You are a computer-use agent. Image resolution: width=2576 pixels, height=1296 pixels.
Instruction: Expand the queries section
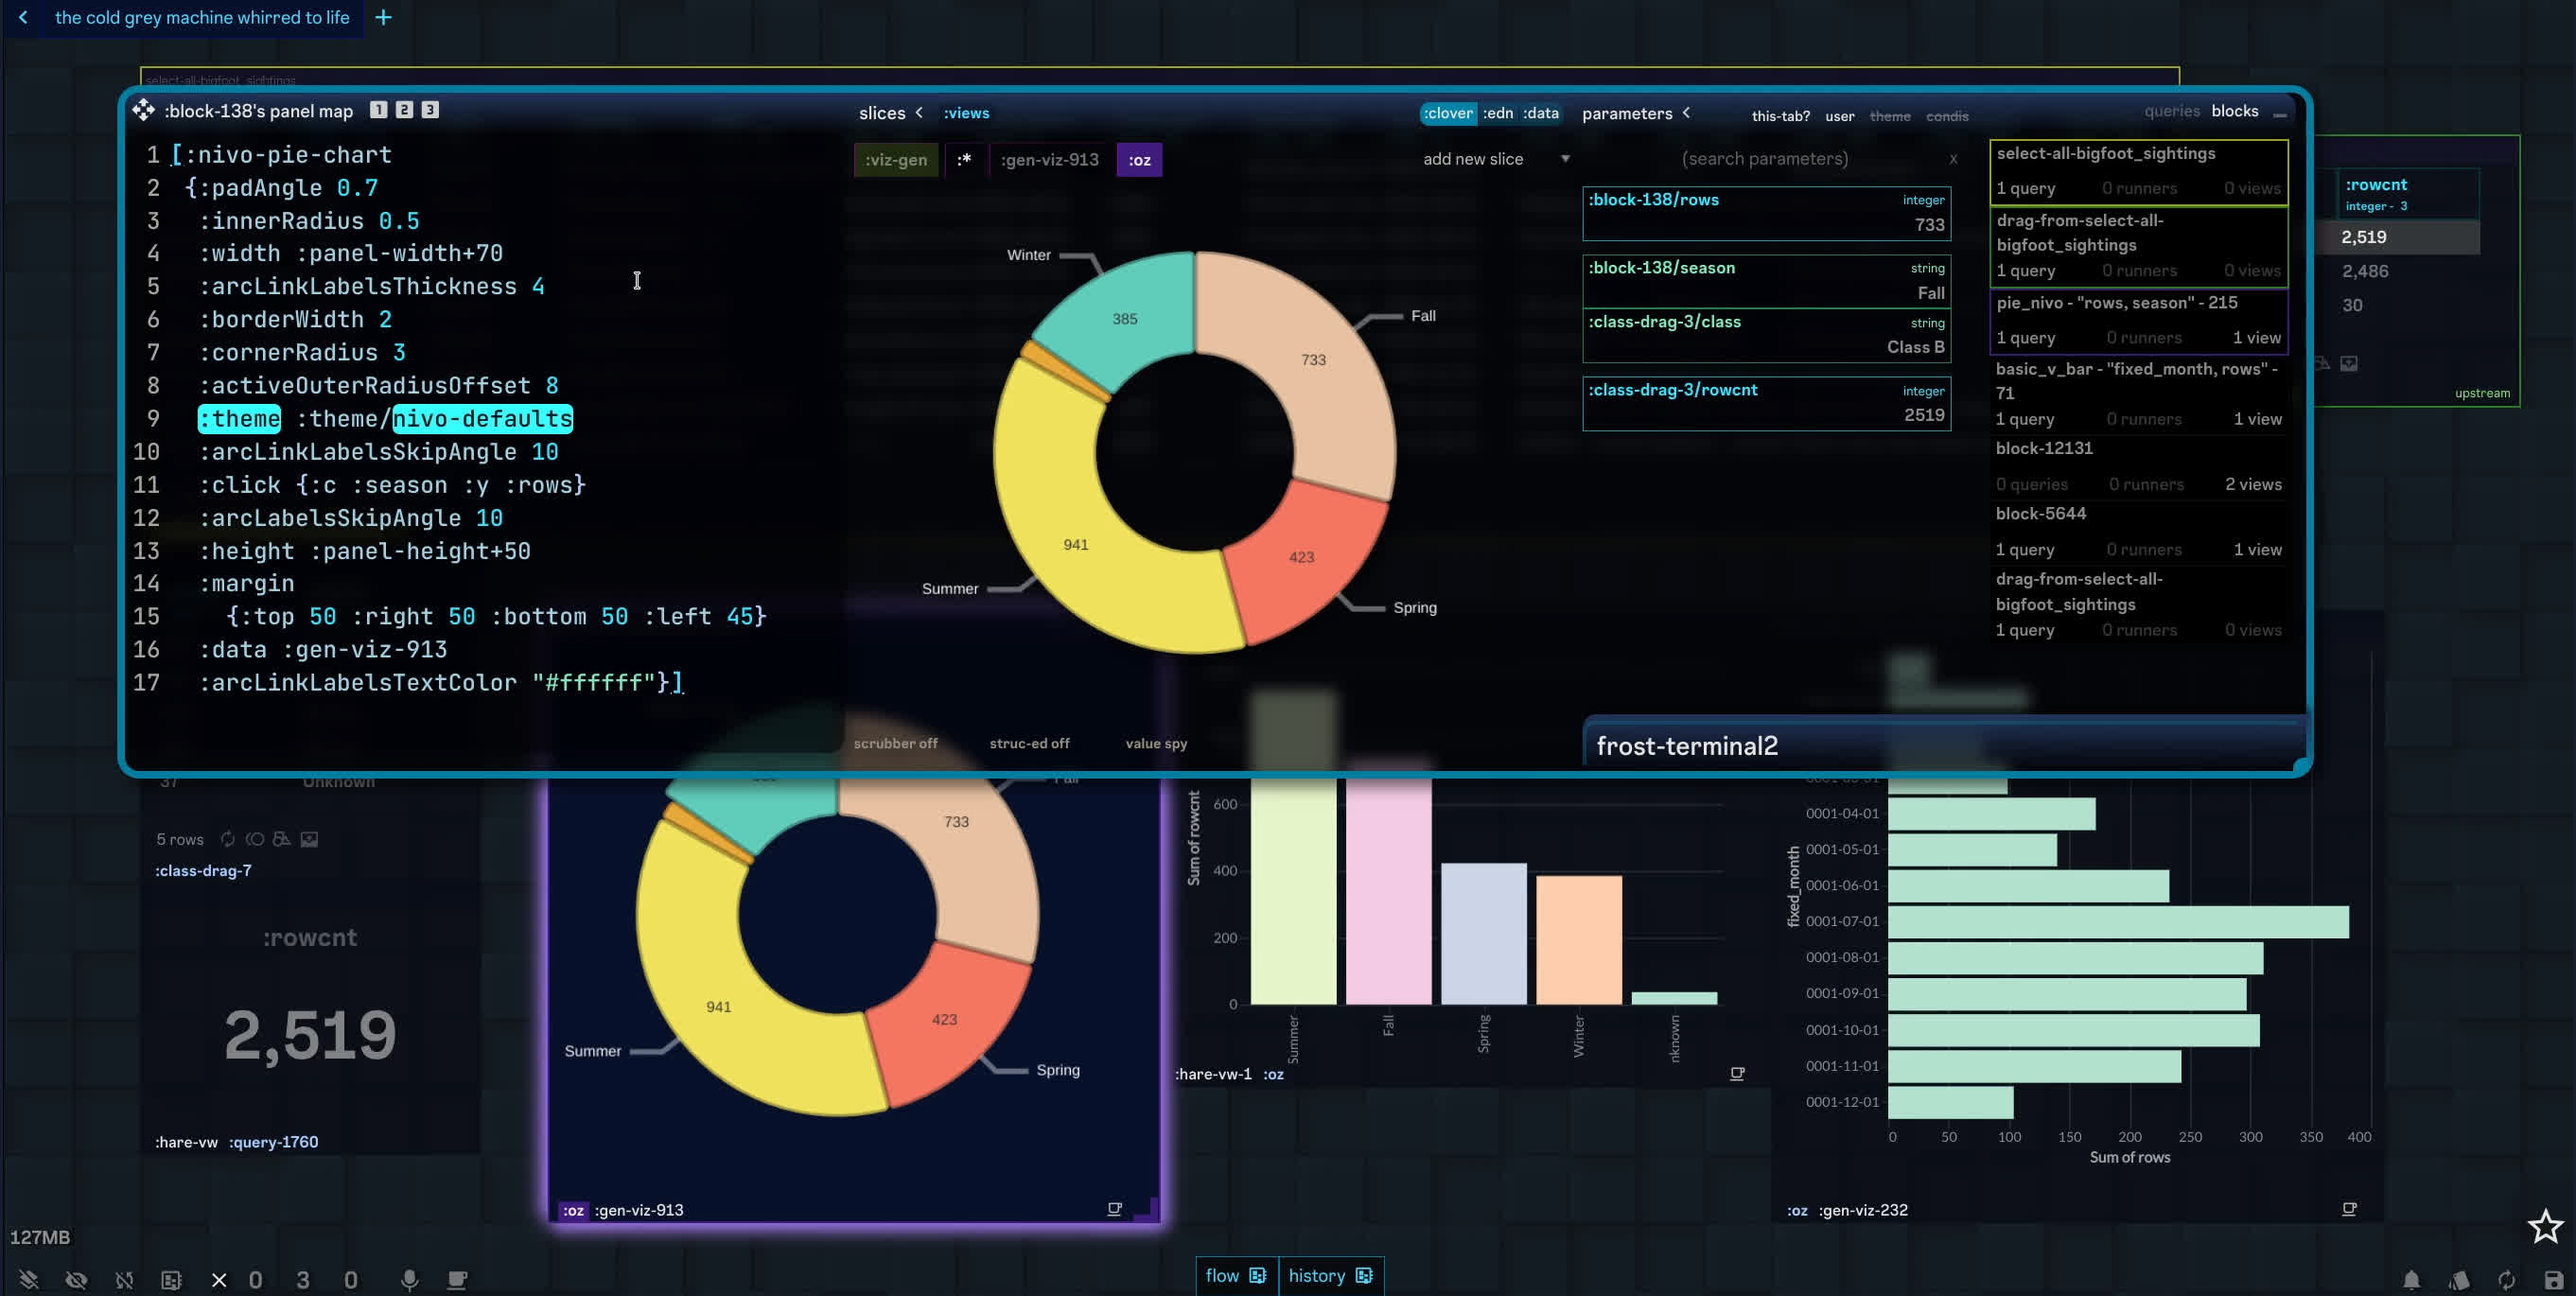point(2169,111)
